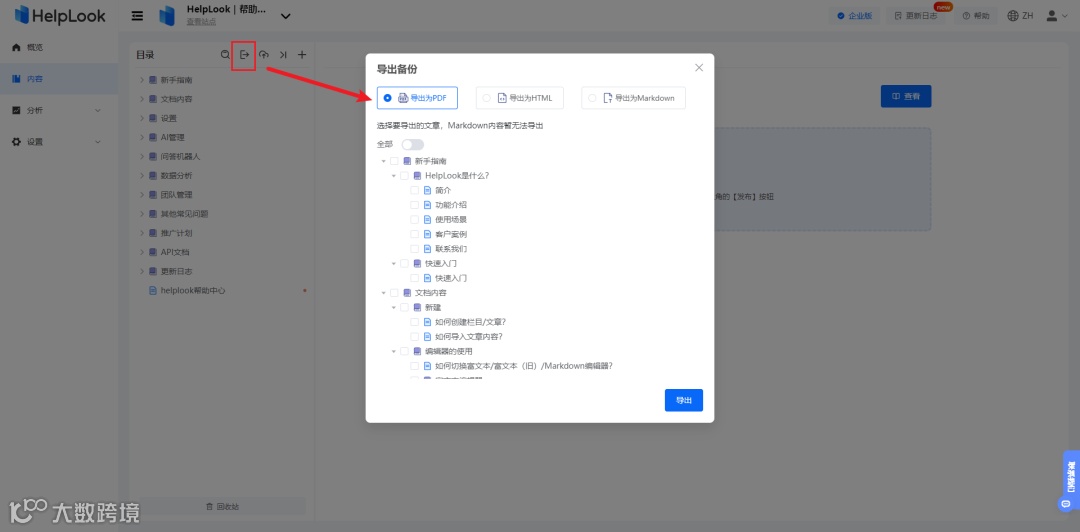Collapse the 编辑器的使用 tree node
The image size is (1080, 532).
tap(394, 351)
